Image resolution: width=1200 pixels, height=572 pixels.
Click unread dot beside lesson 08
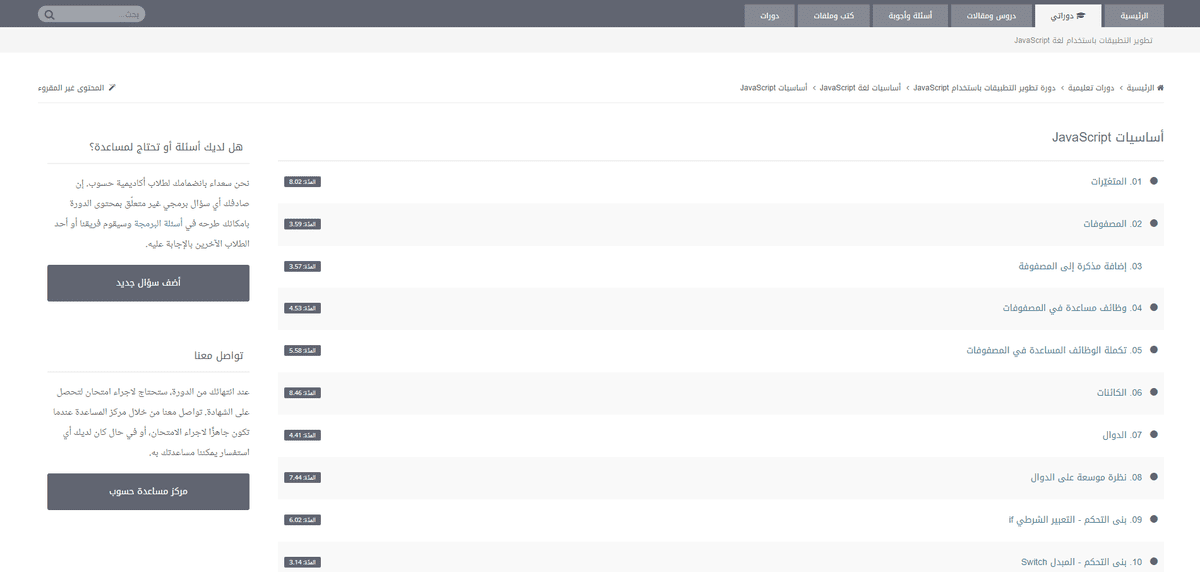(x=1154, y=477)
